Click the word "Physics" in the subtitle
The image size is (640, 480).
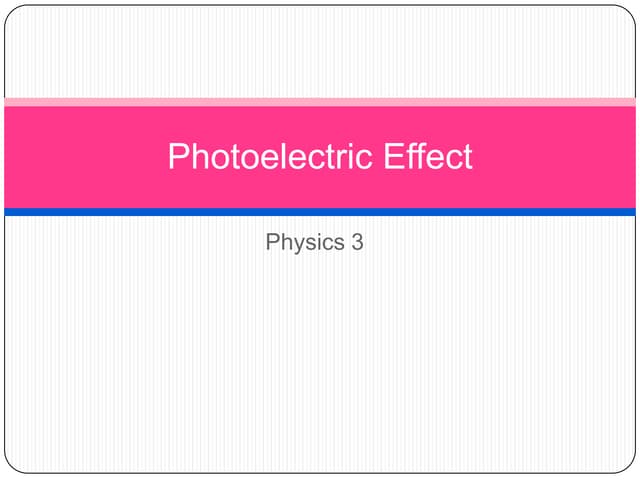[305, 242]
